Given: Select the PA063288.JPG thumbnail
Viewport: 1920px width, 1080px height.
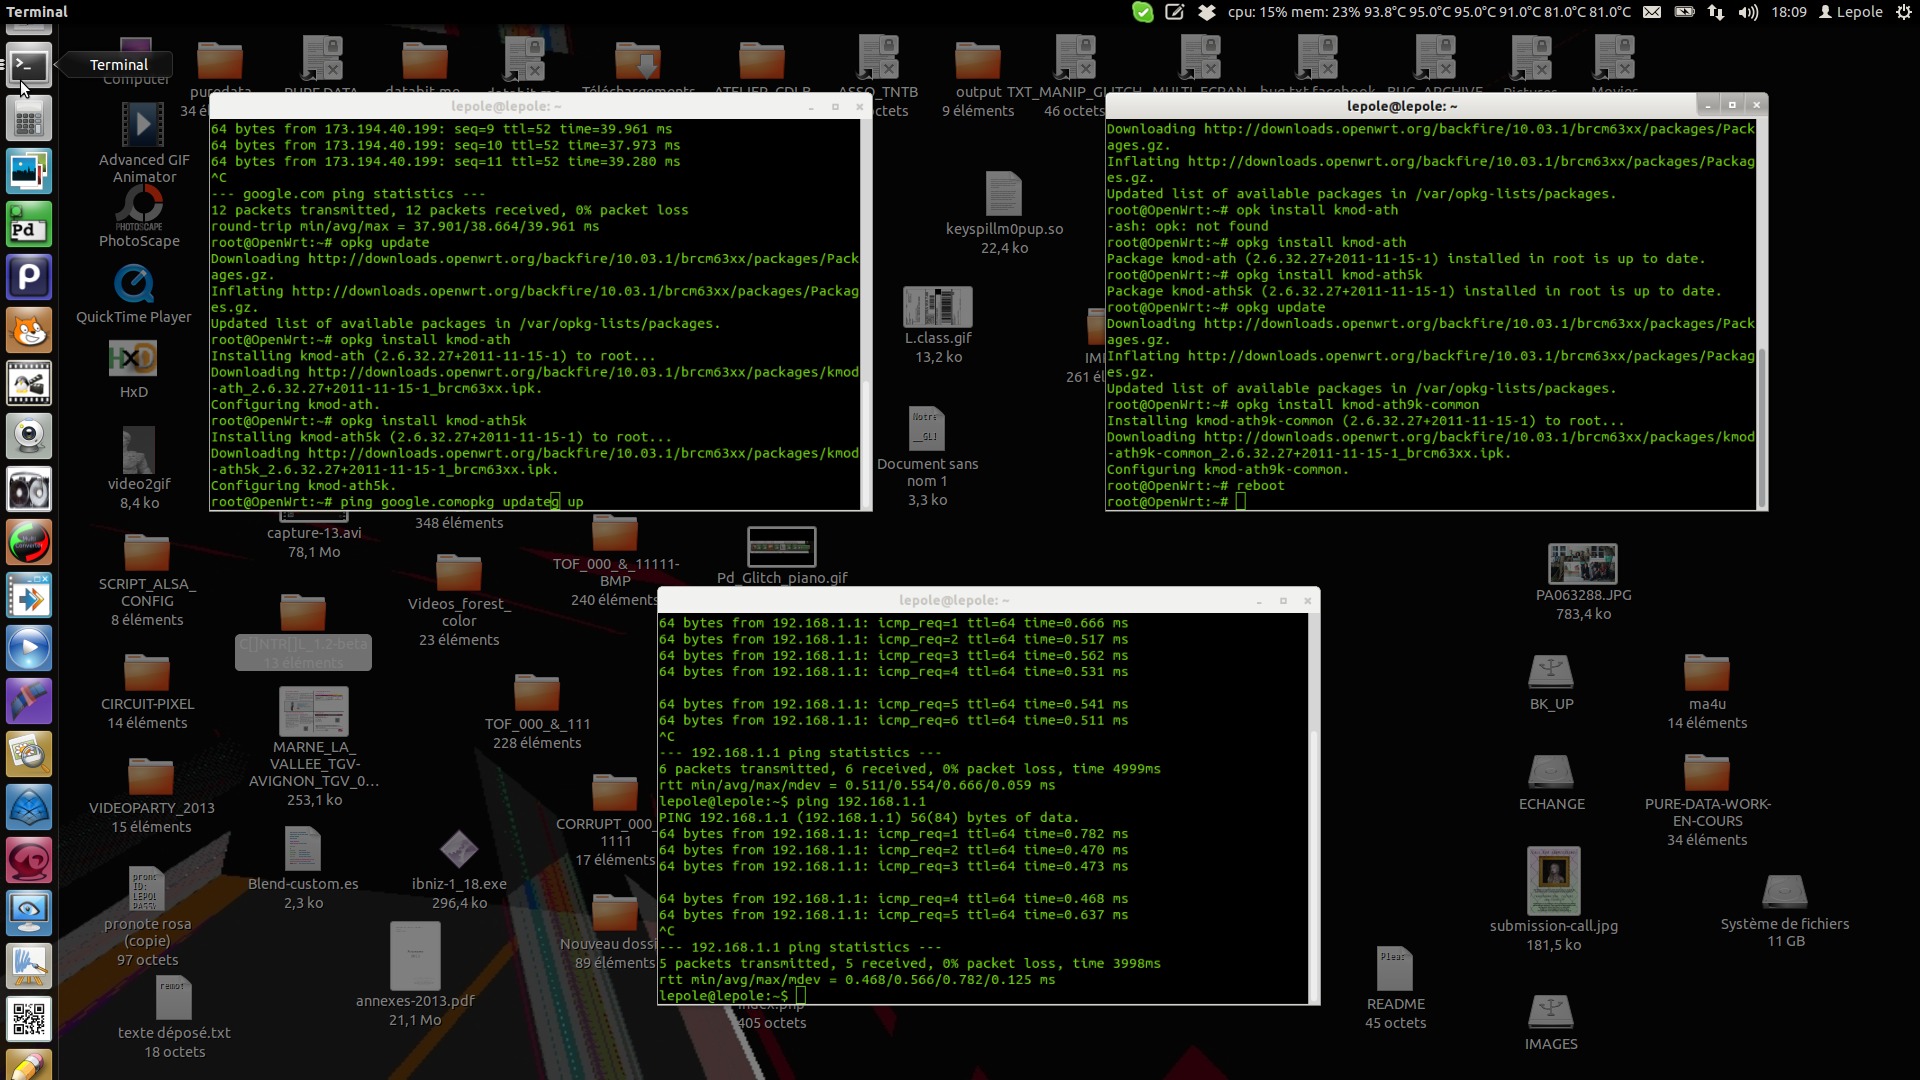Looking at the screenshot, I should 1582,564.
